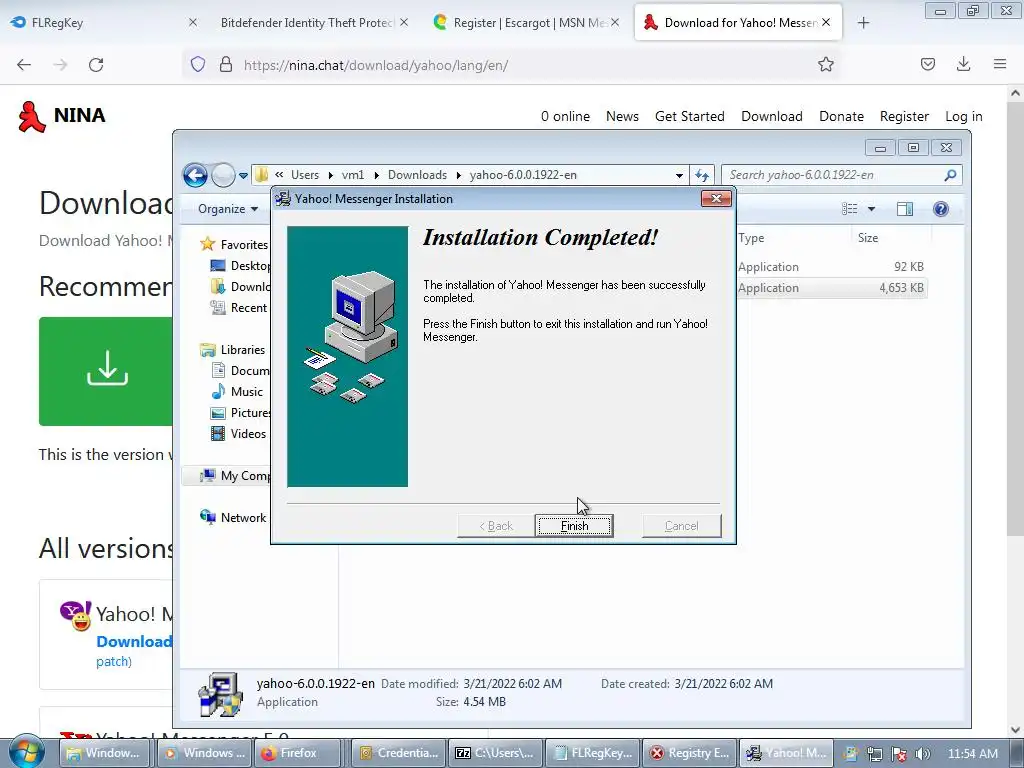Image resolution: width=1024 pixels, height=768 pixels.
Task: Reload the nina.chat page
Action: tap(96, 65)
